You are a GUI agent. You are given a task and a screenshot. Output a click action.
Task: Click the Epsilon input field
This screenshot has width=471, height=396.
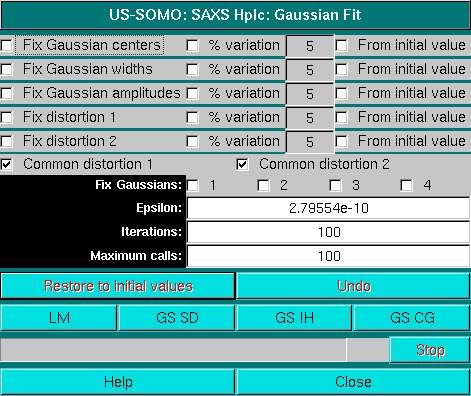click(x=328, y=208)
